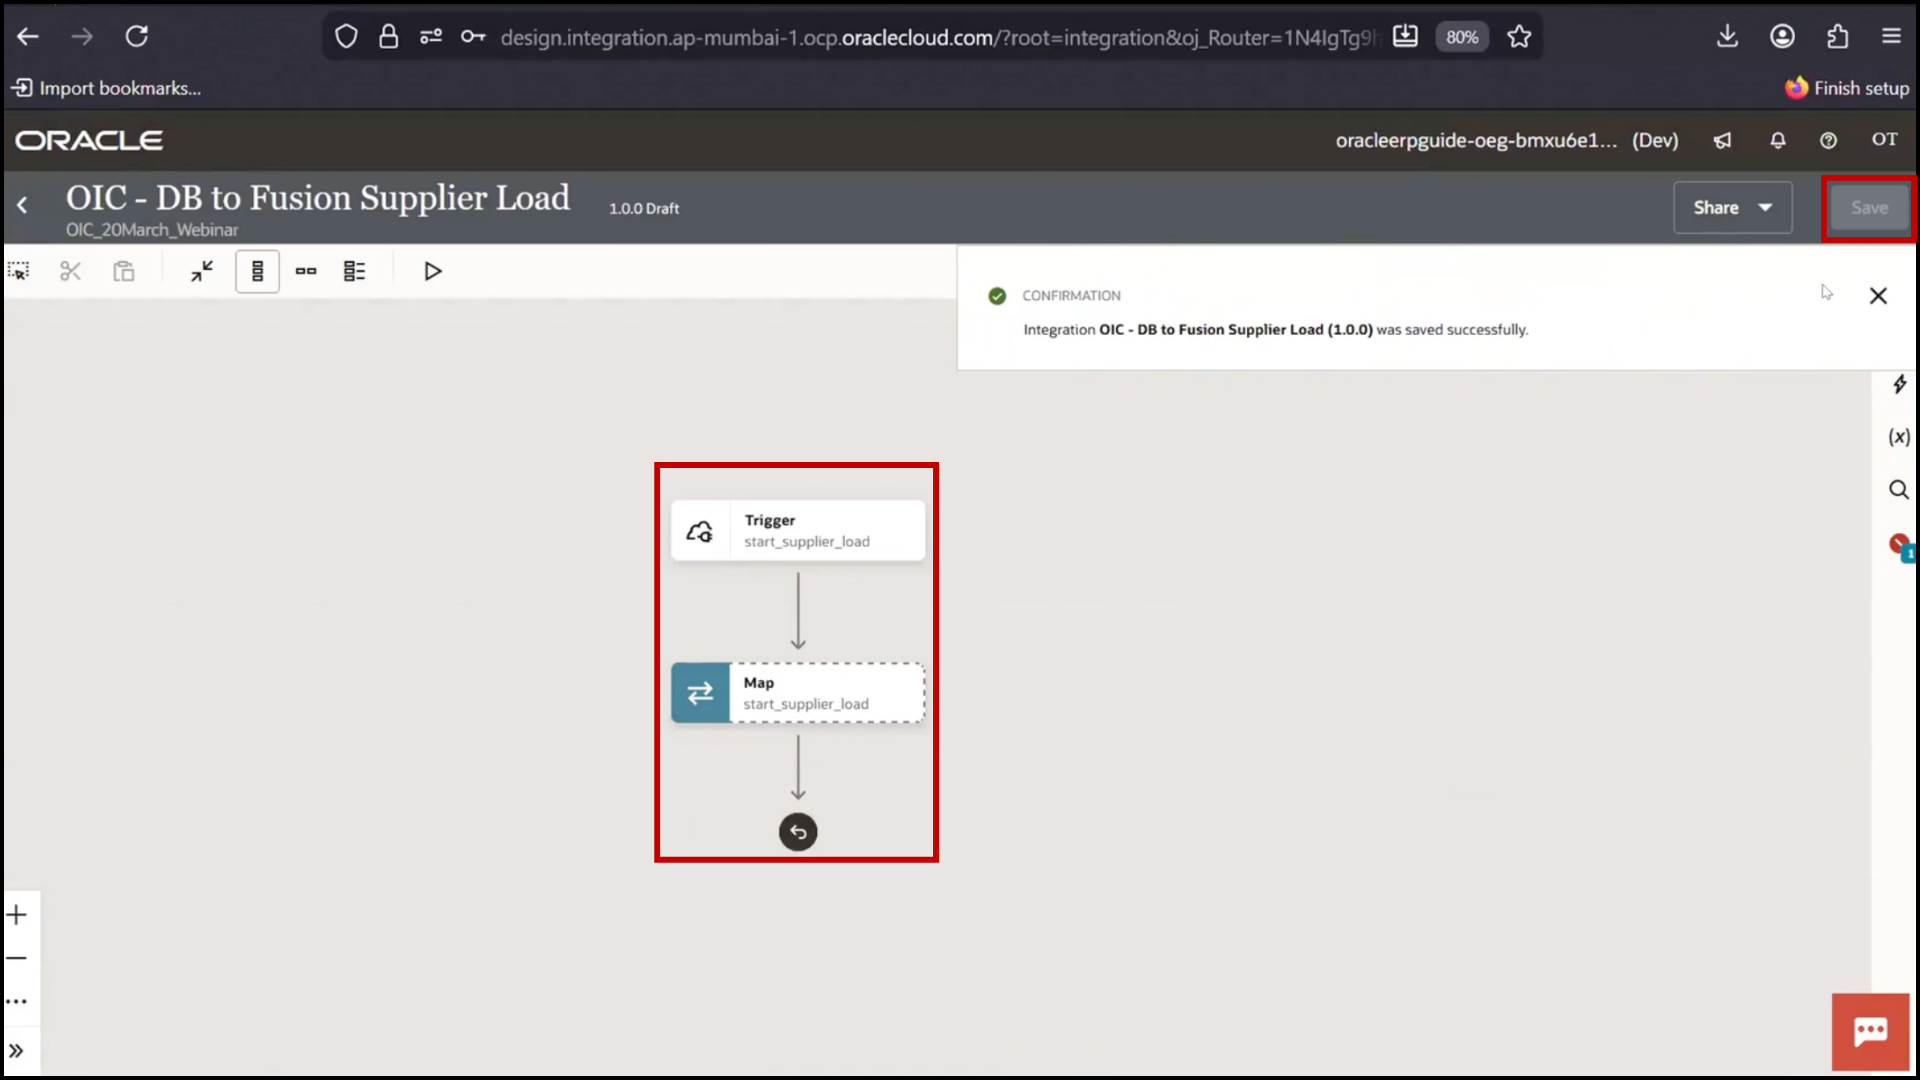The width and height of the screenshot is (1920, 1080).
Task: Open the canvas search icon
Action: (1899, 490)
